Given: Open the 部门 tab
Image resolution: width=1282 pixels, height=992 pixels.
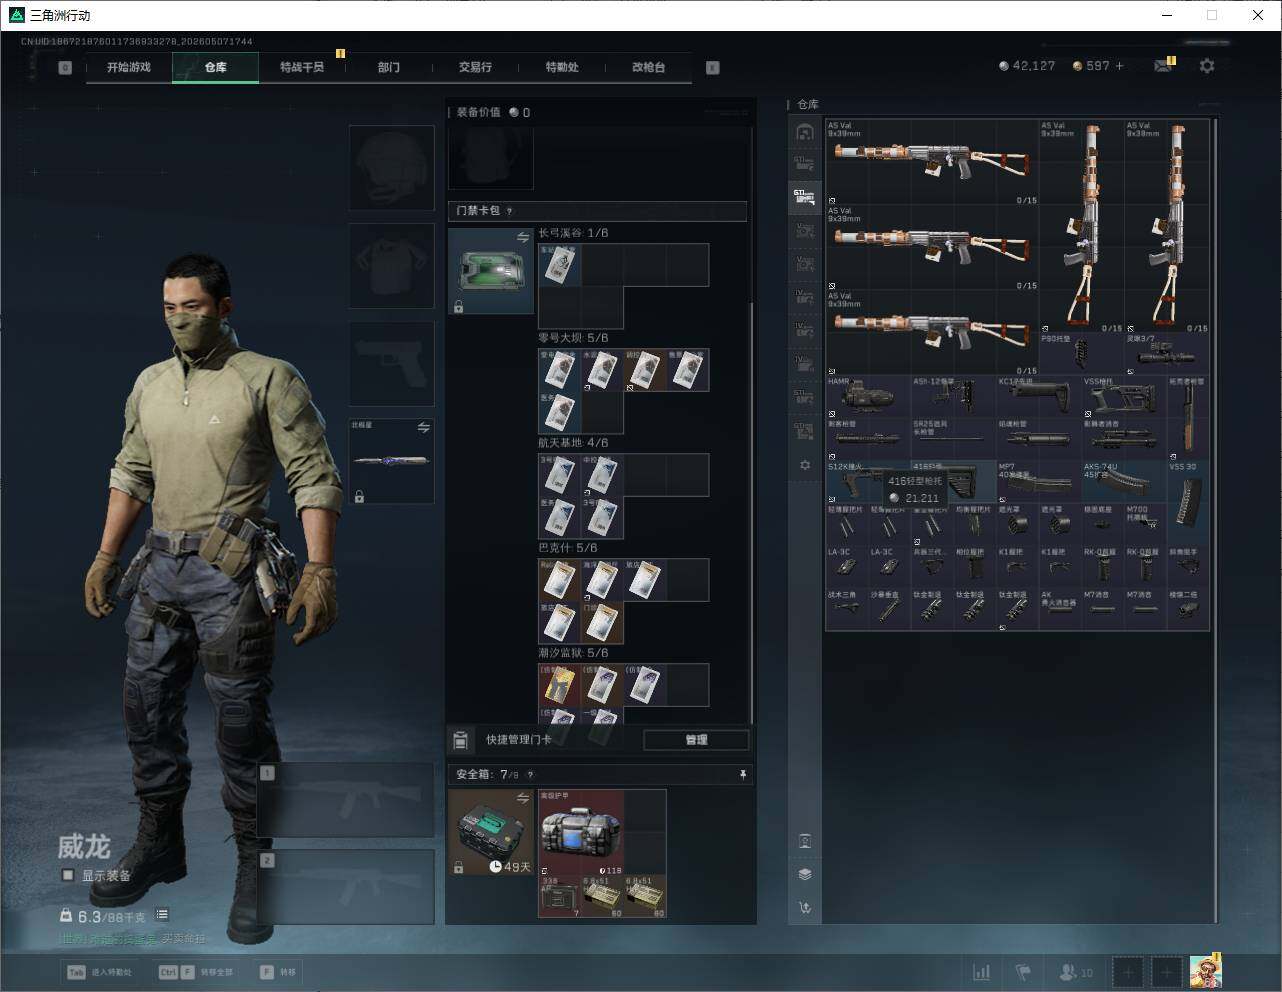Looking at the screenshot, I should [x=389, y=67].
